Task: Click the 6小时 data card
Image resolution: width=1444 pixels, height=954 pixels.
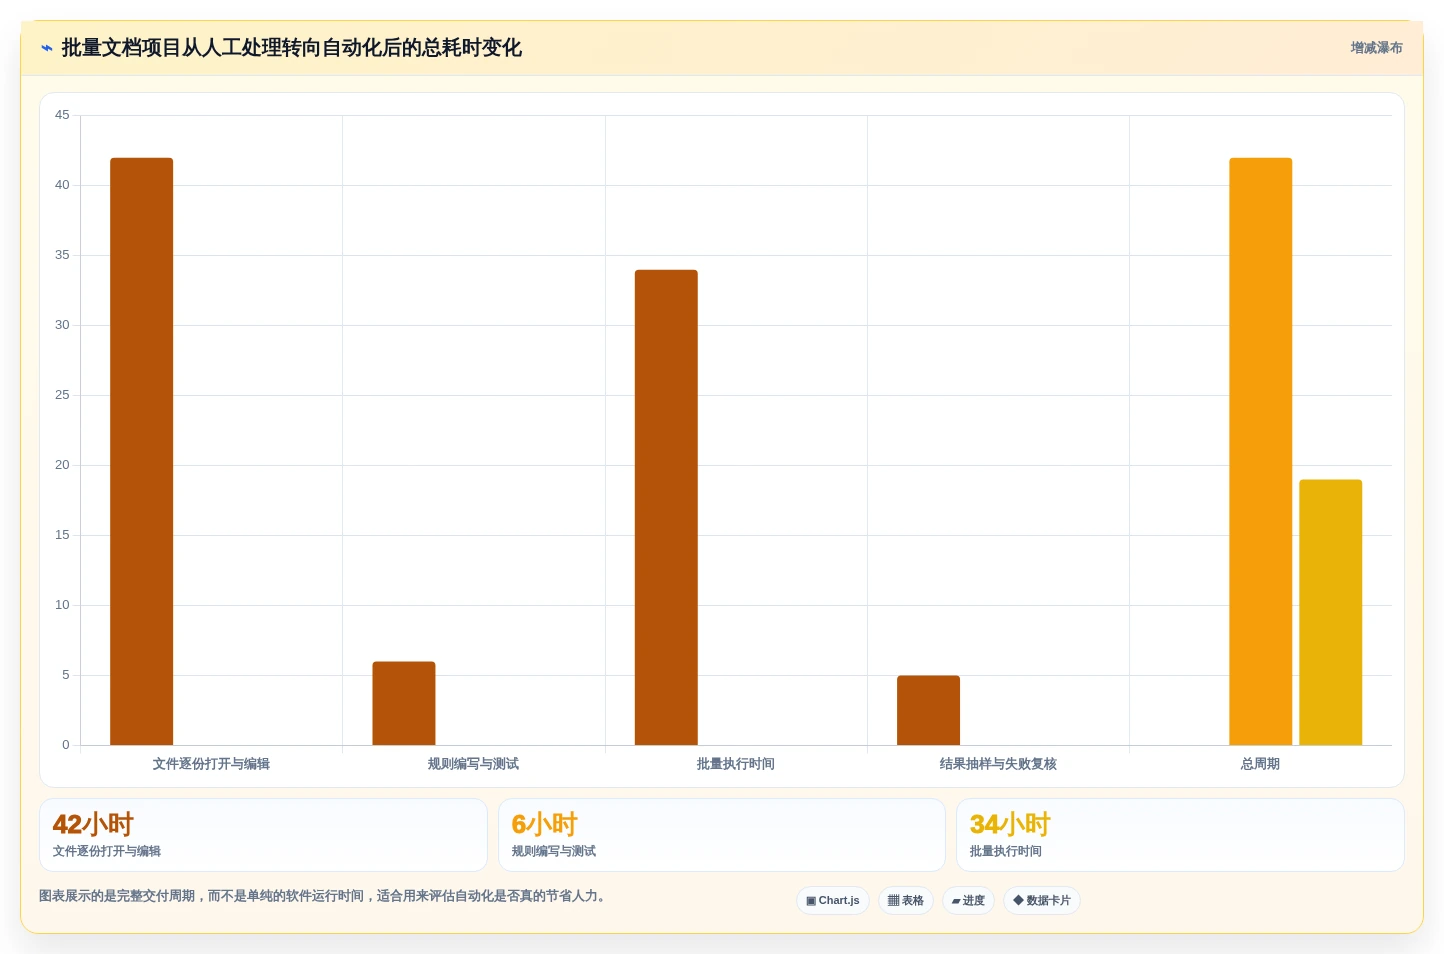Action: [x=721, y=834]
